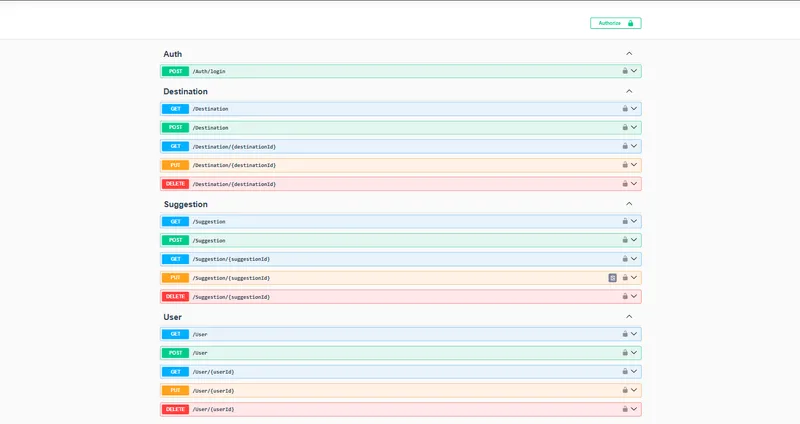
Task: Expand POST /Destination using its arrow
Action: tap(634, 128)
